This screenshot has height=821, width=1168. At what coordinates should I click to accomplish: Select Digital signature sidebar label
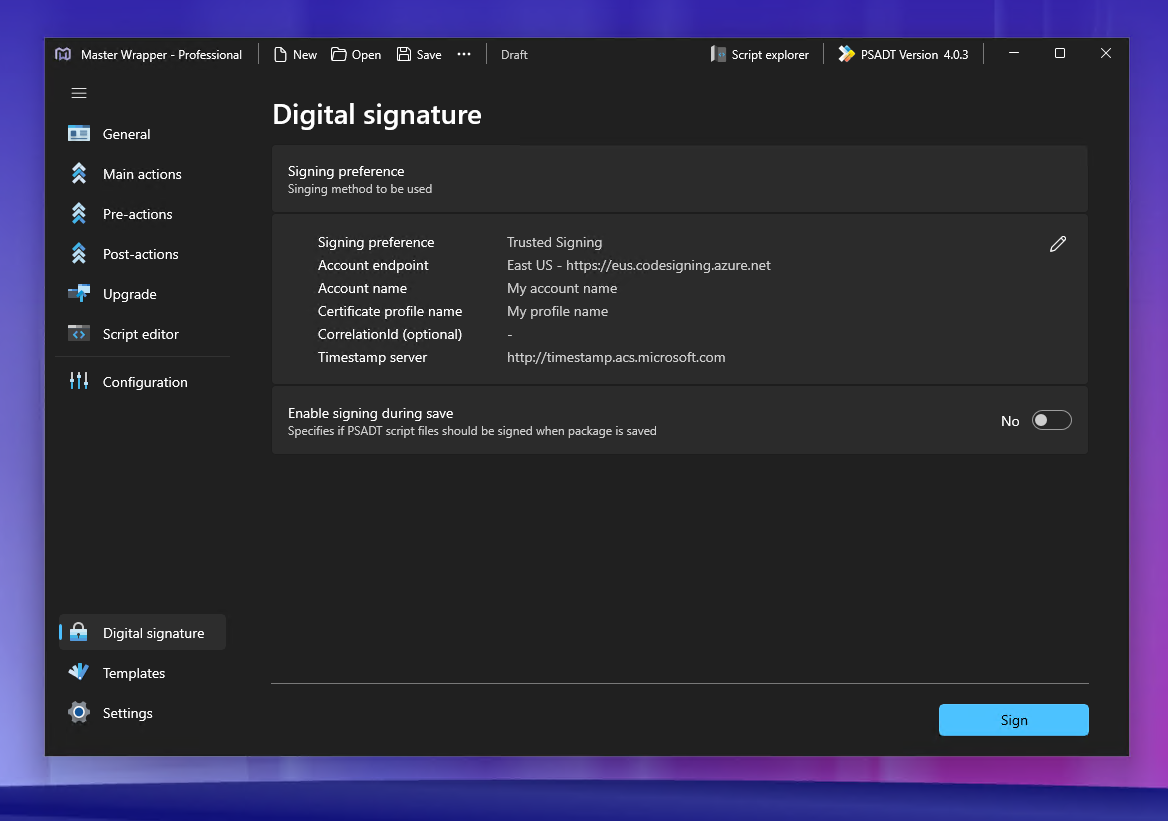point(153,633)
